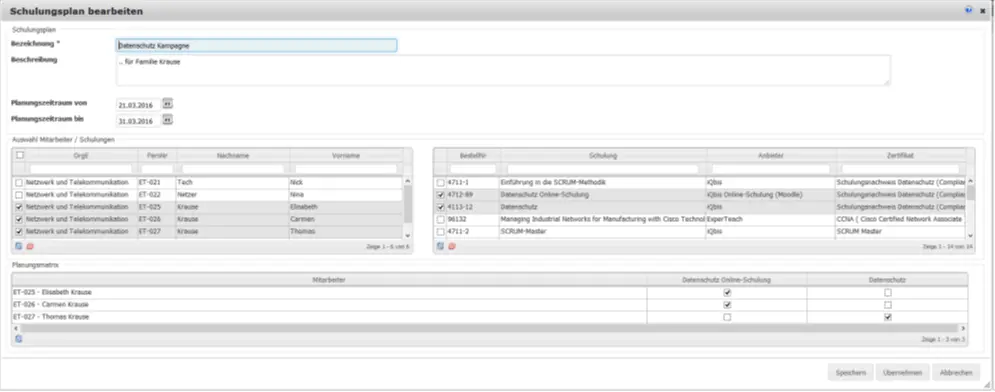Sort trainings by Anbieter column header

pyautogui.click(x=771, y=155)
